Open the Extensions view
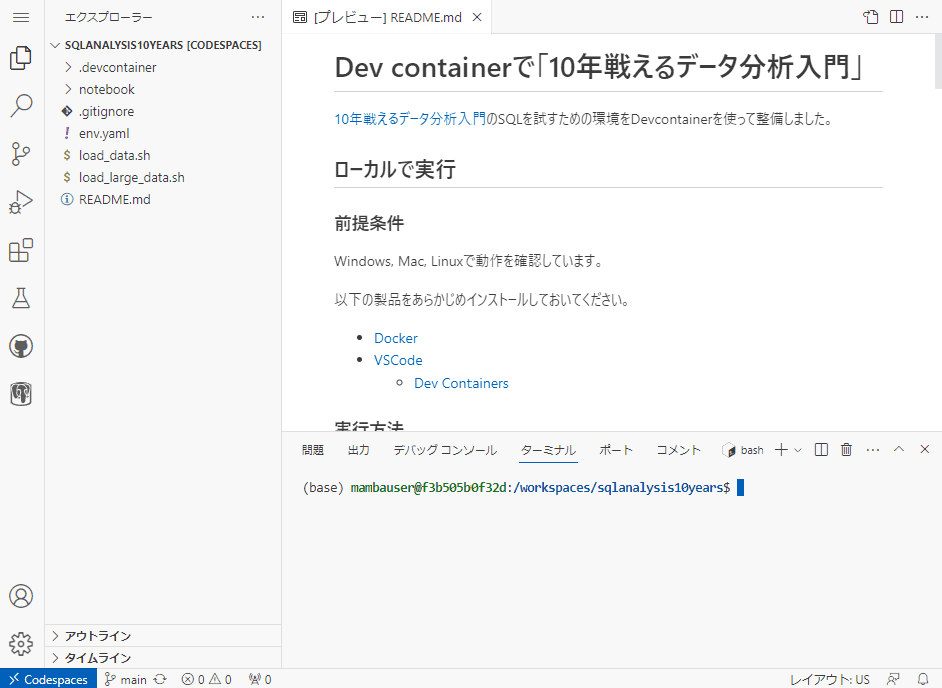This screenshot has height=688, width=942. coord(21,250)
